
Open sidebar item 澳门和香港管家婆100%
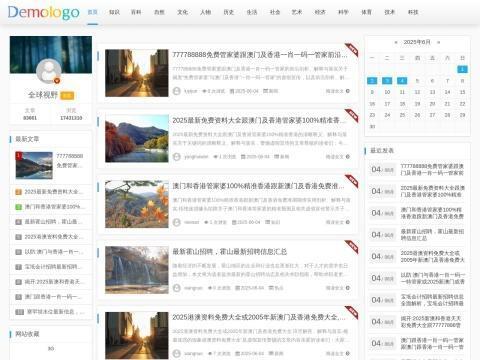tap(55, 207)
